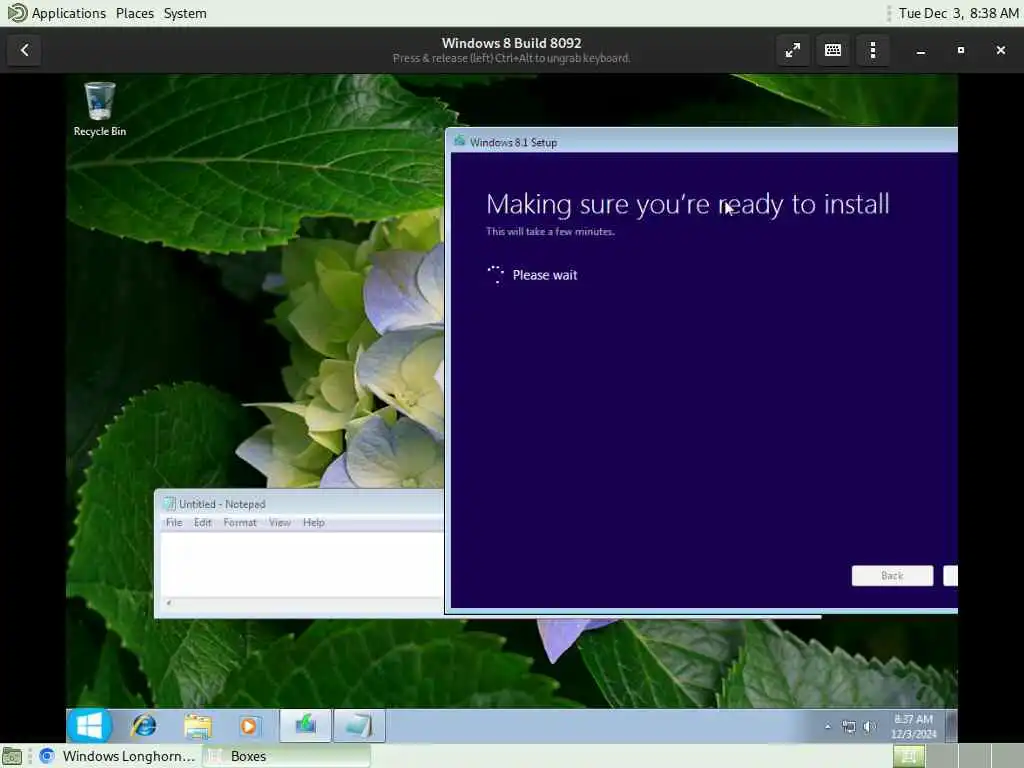Click Notepad horizontal scrollbar left arrow

(x=168, y=603)
